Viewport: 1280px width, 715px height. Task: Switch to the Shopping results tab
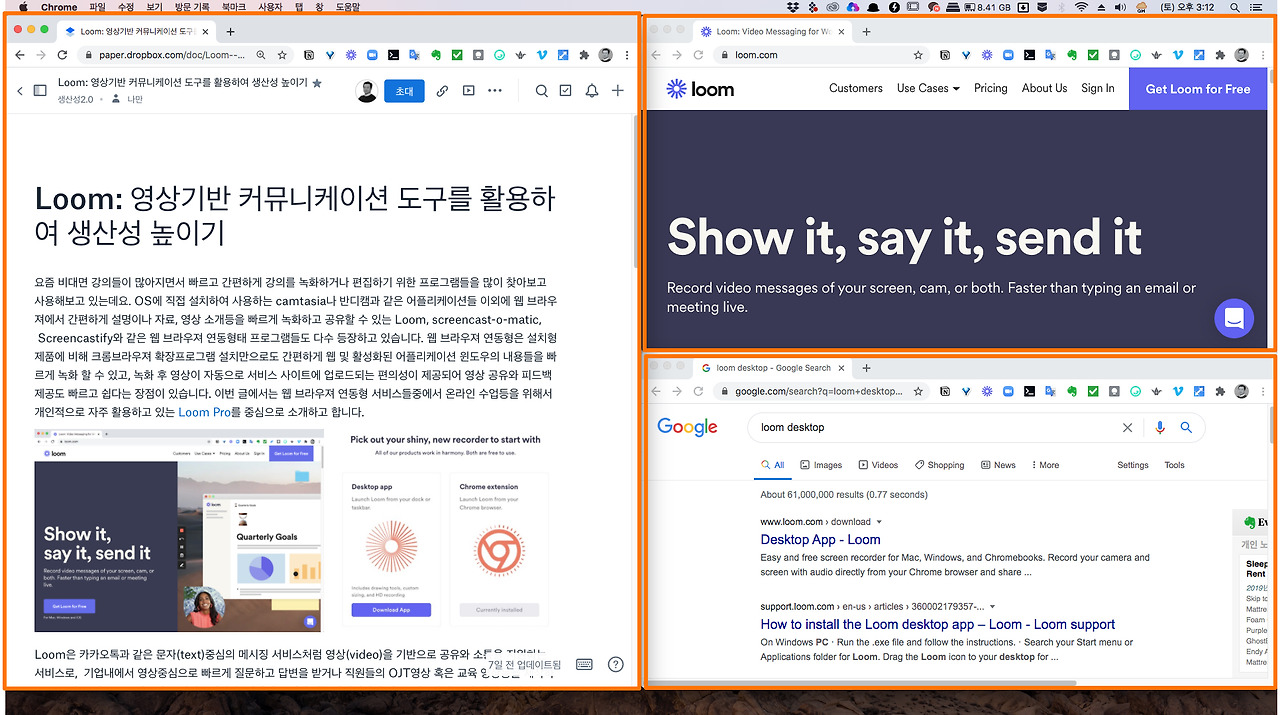click(x=939, y=465)
